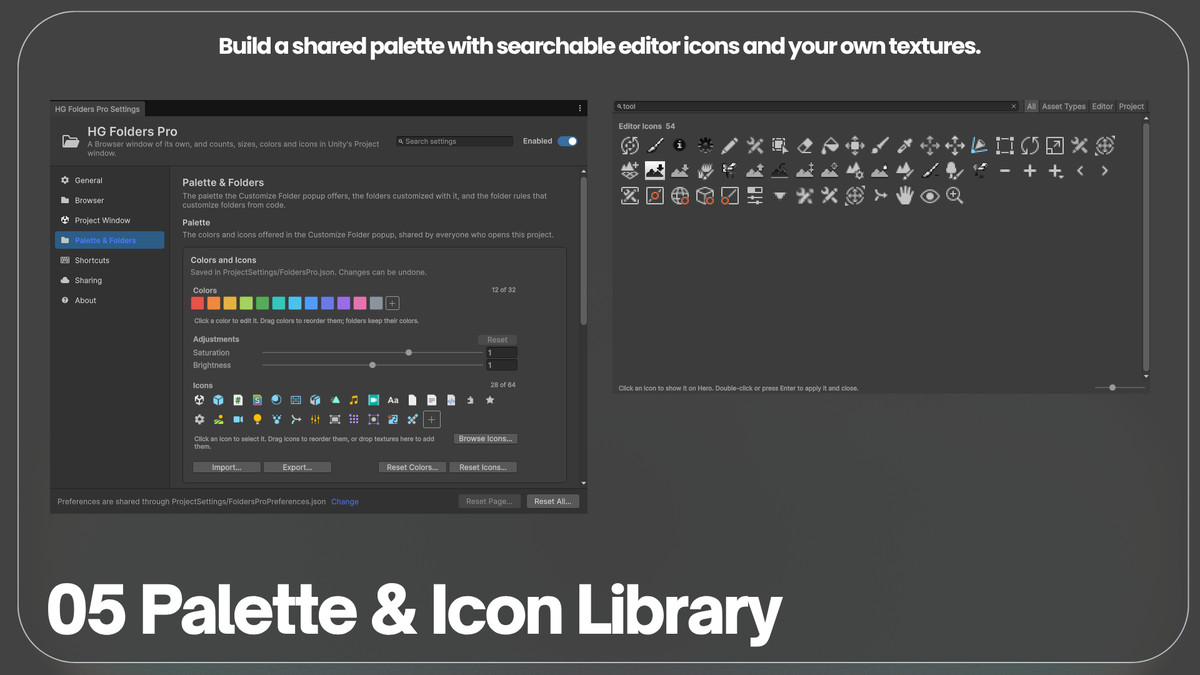The height and width of the screenshot is (675, 1200).
Task: Select the globe icon with orange dot
Action: pyautogui.click(x=680, y=196)
